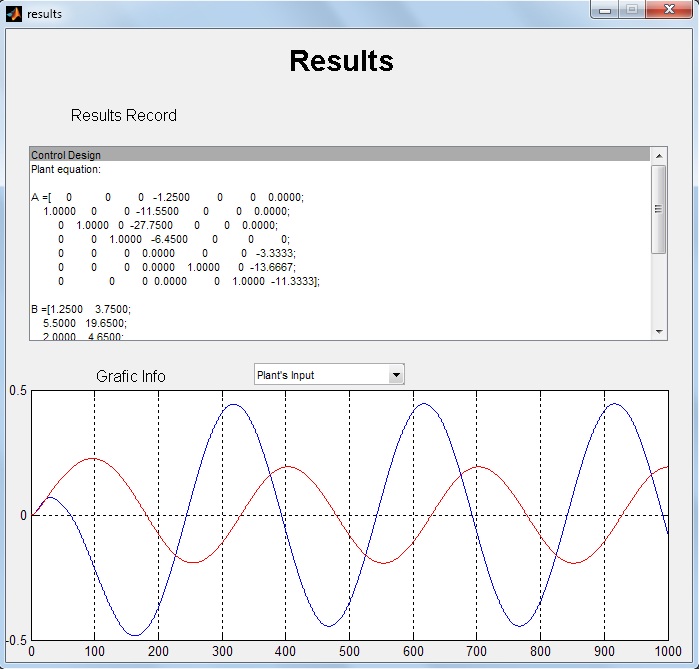Maximize the results window
This screenshot has height=669, width=699.
(631, 9)
